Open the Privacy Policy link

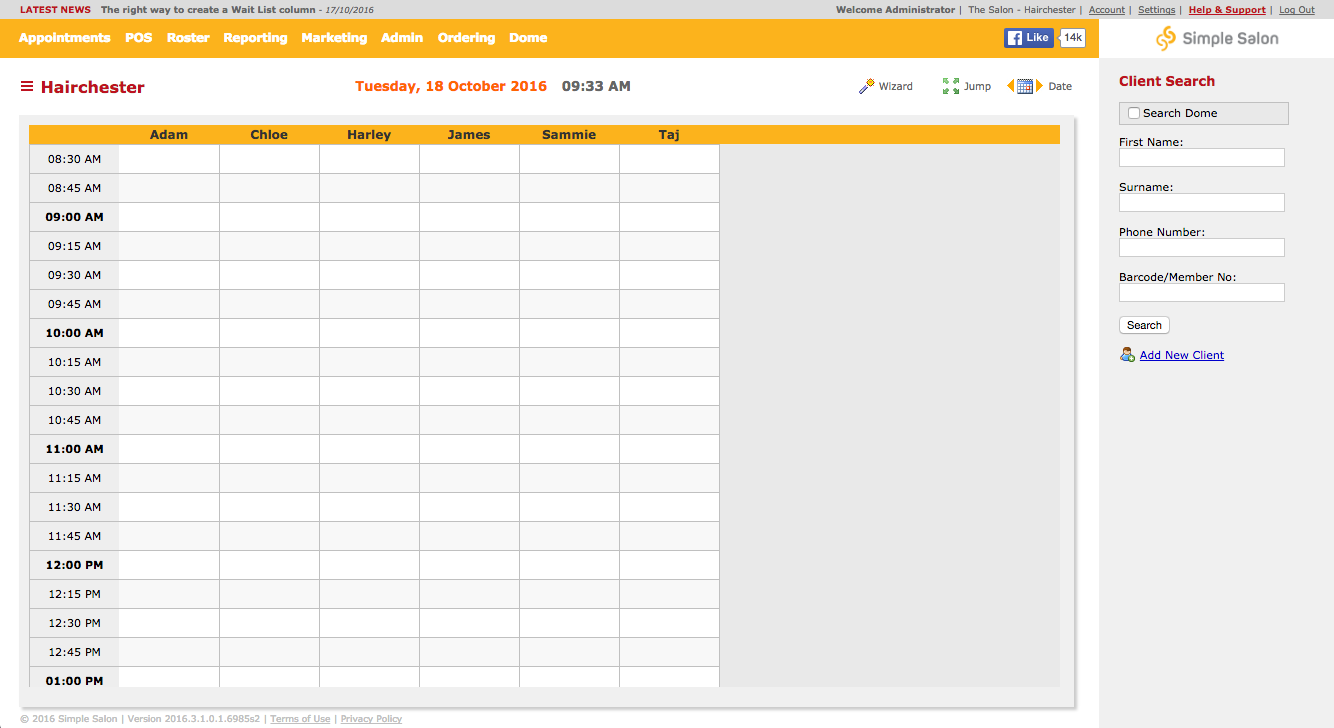coord(371,719)
